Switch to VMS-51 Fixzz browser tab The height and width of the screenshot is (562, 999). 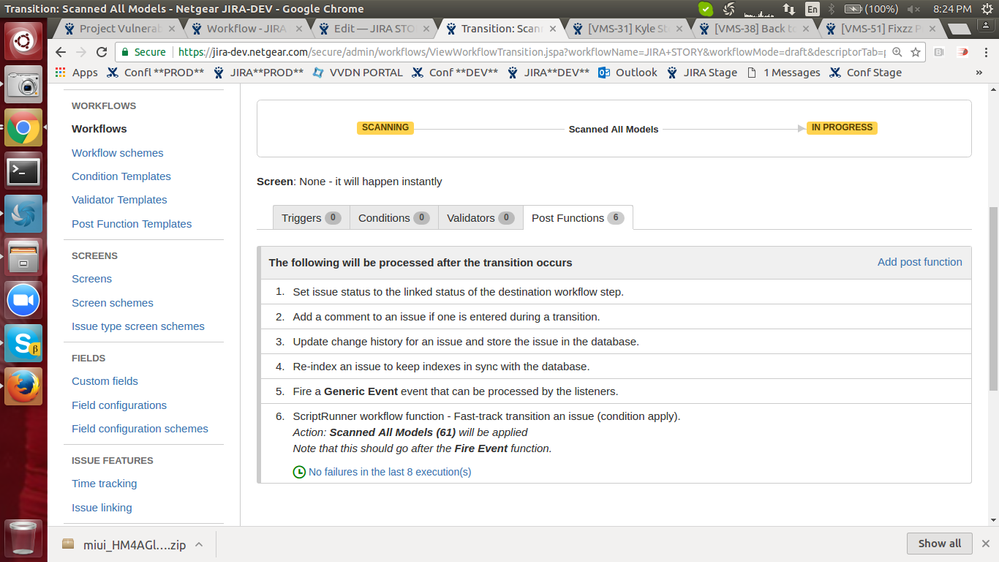(881, 29)
